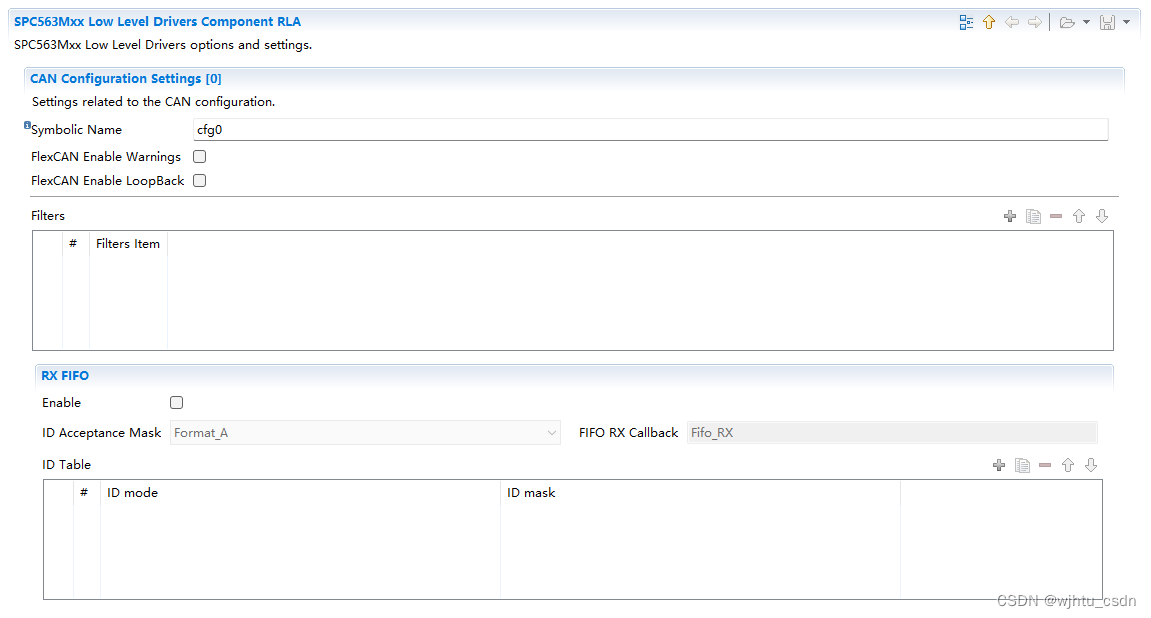Click the save disk toolbar icon
This screenshot has height=618, width=1151.
tap(1107, 23)
